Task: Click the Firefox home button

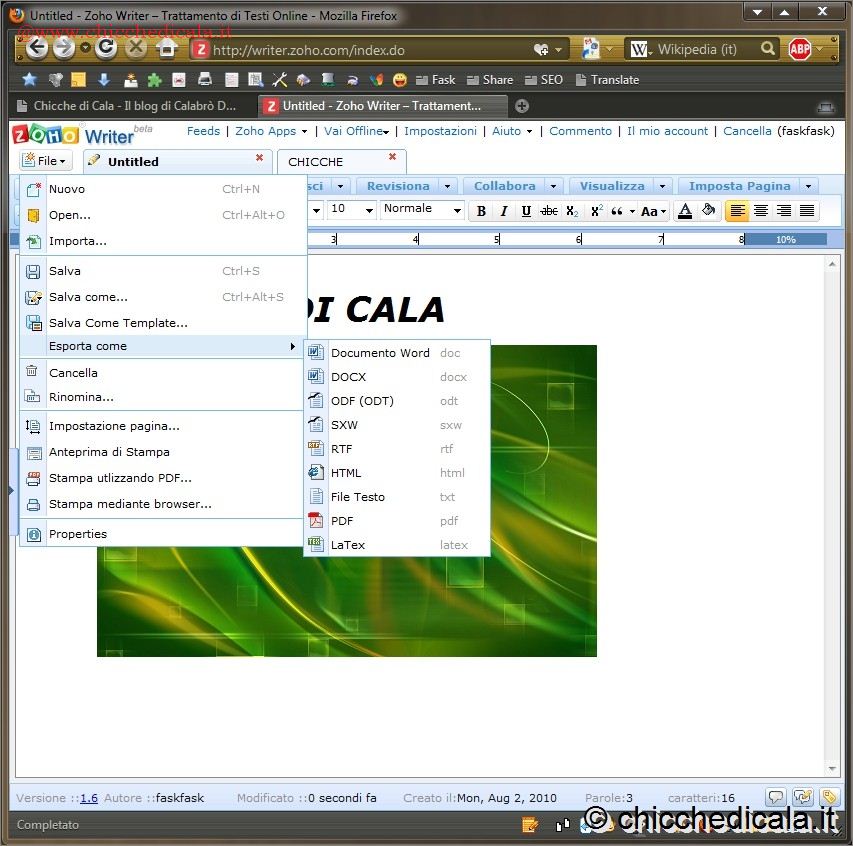Action: point(167,49)
